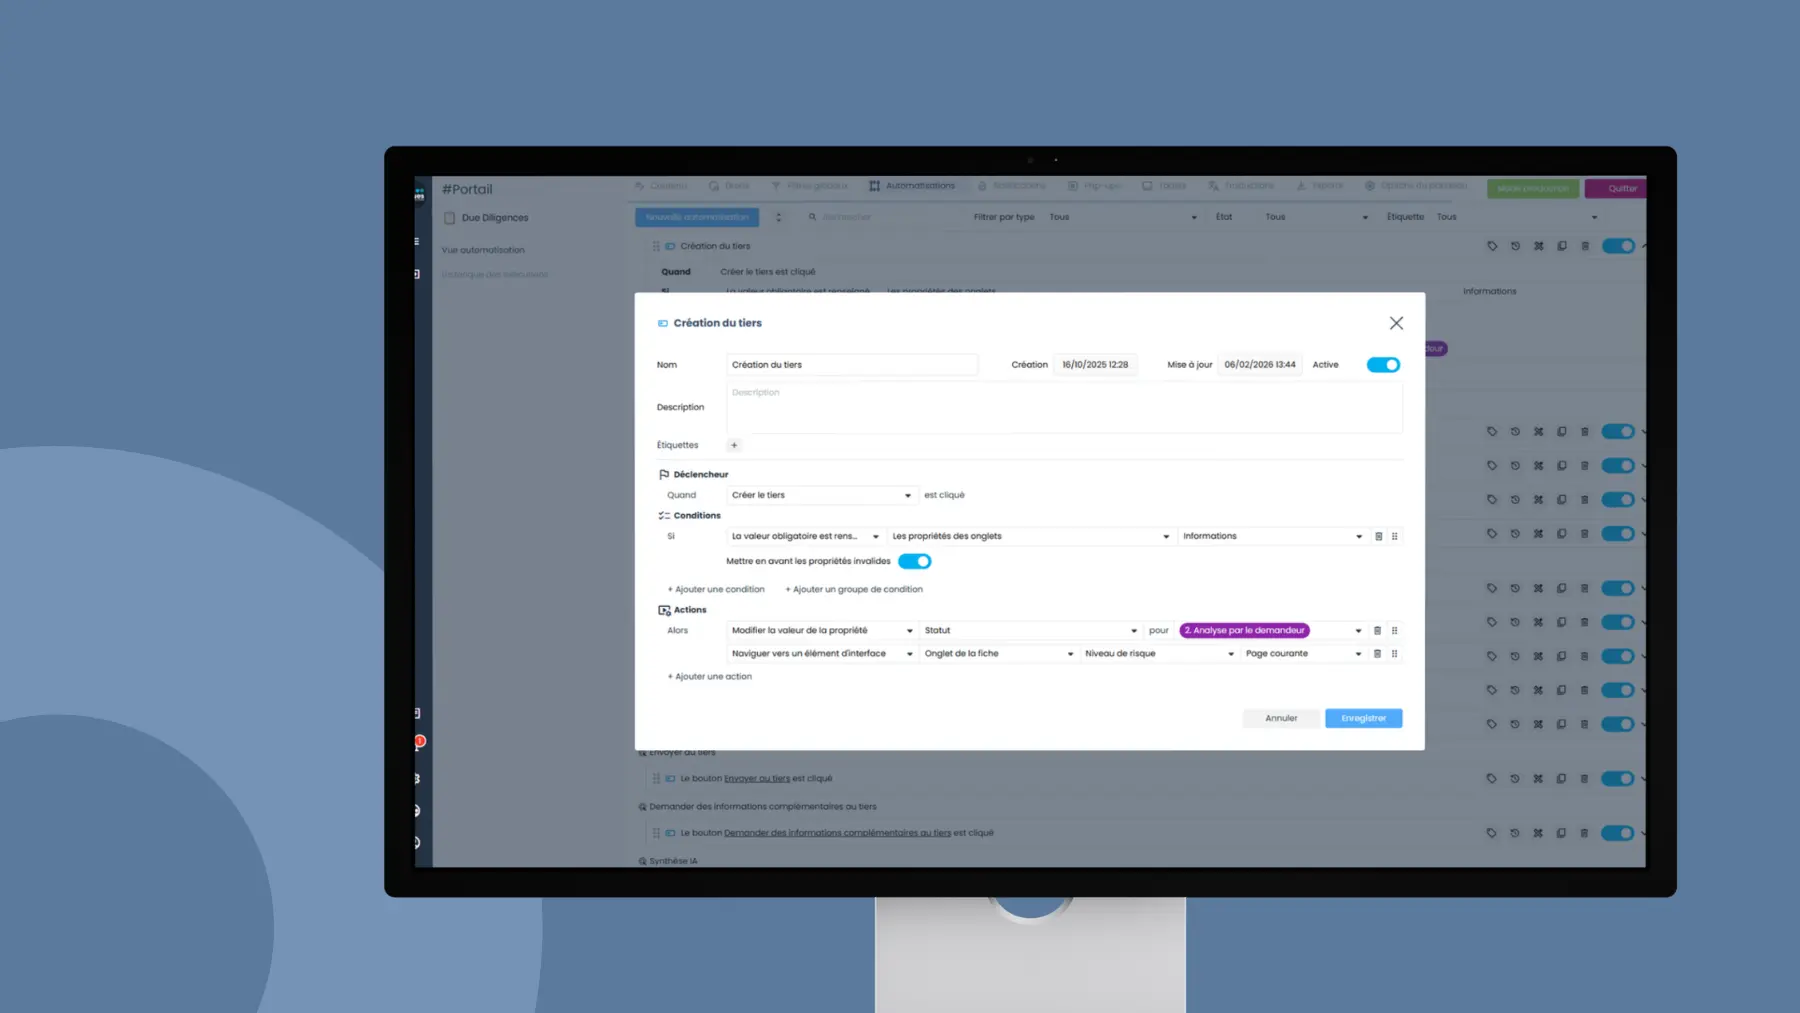Open the Niveau de risque dropdown
This screenshot has width=1800, height=1013.
coord(1158,654)
